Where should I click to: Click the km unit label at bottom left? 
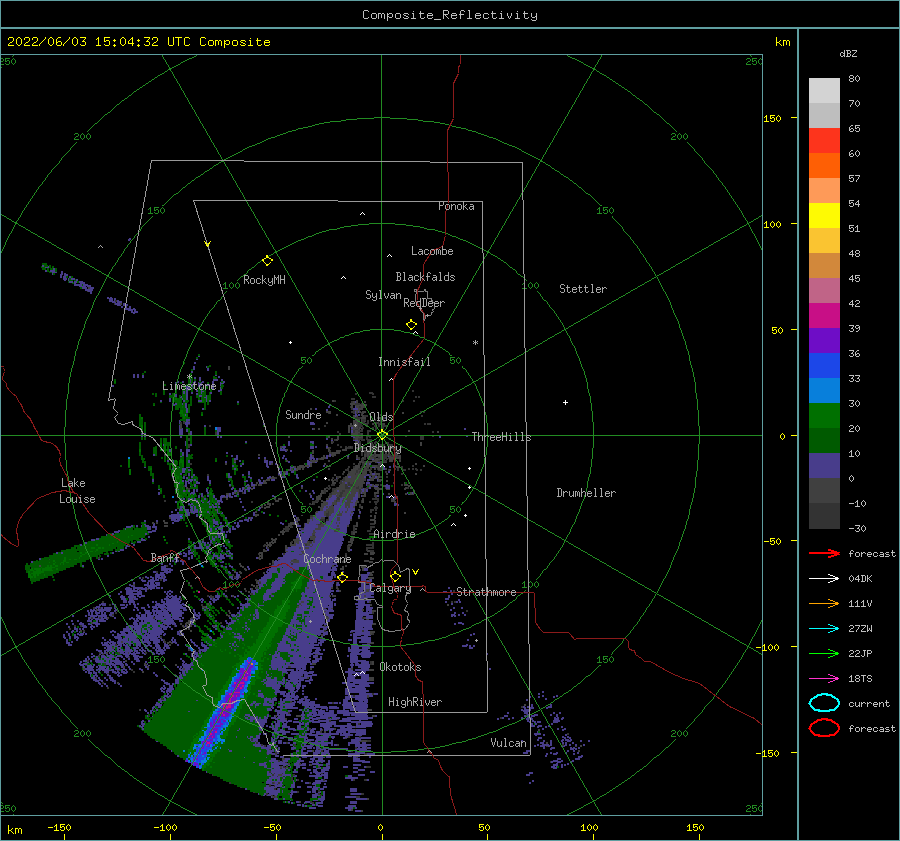[14, 830]
